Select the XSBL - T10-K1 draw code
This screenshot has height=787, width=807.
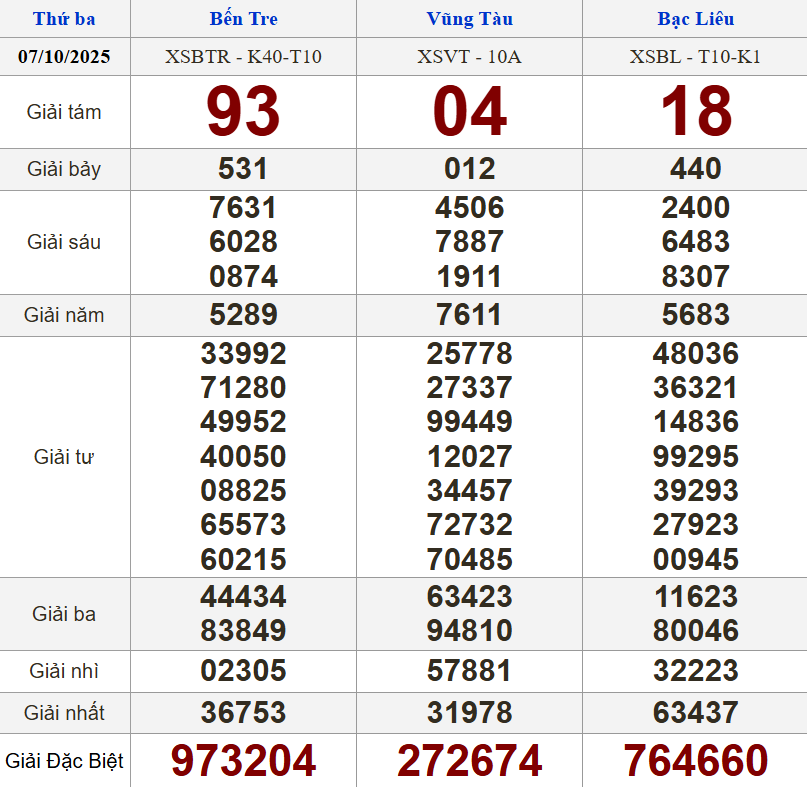pos(695,56)
